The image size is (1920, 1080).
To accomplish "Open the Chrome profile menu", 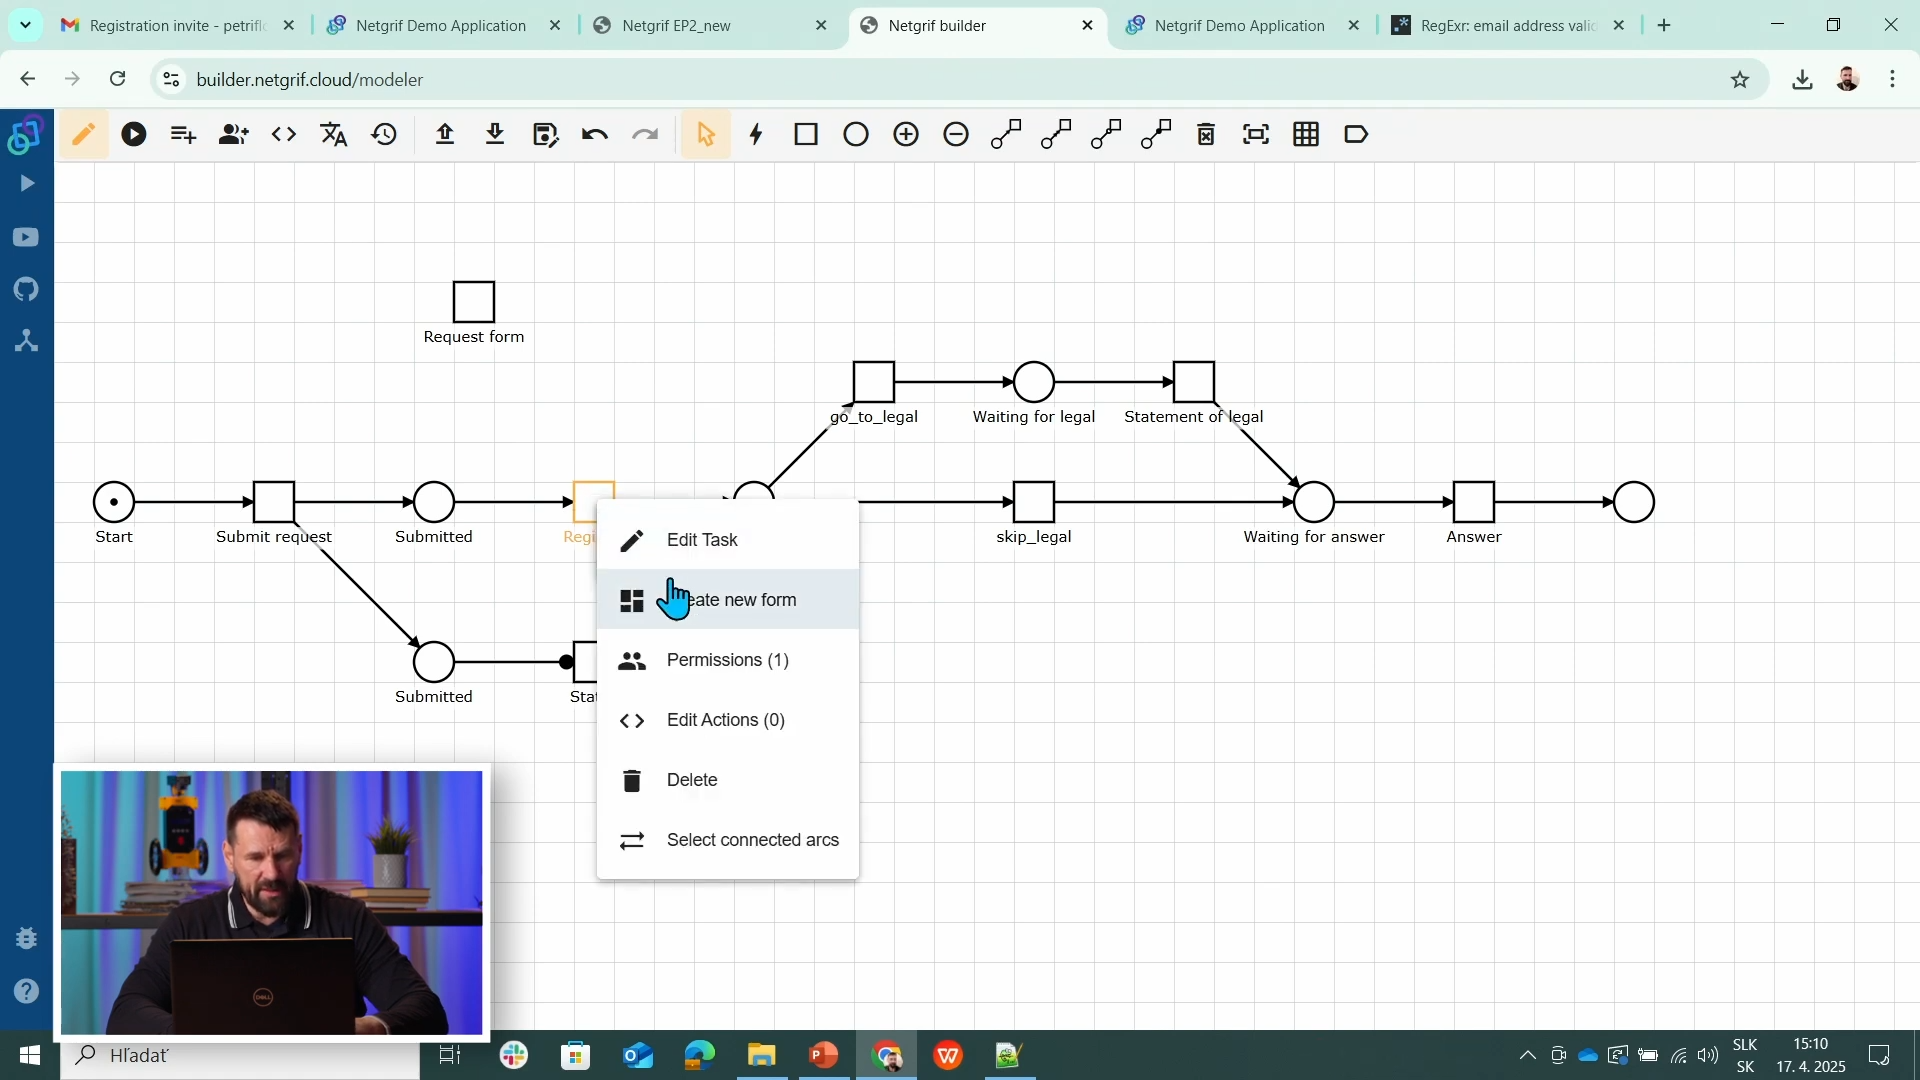I will tap(1849, 79).
